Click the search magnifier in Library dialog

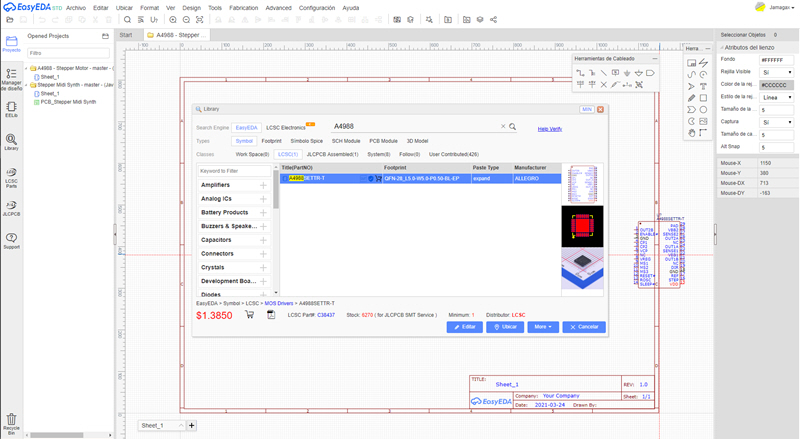pos(513,127)
